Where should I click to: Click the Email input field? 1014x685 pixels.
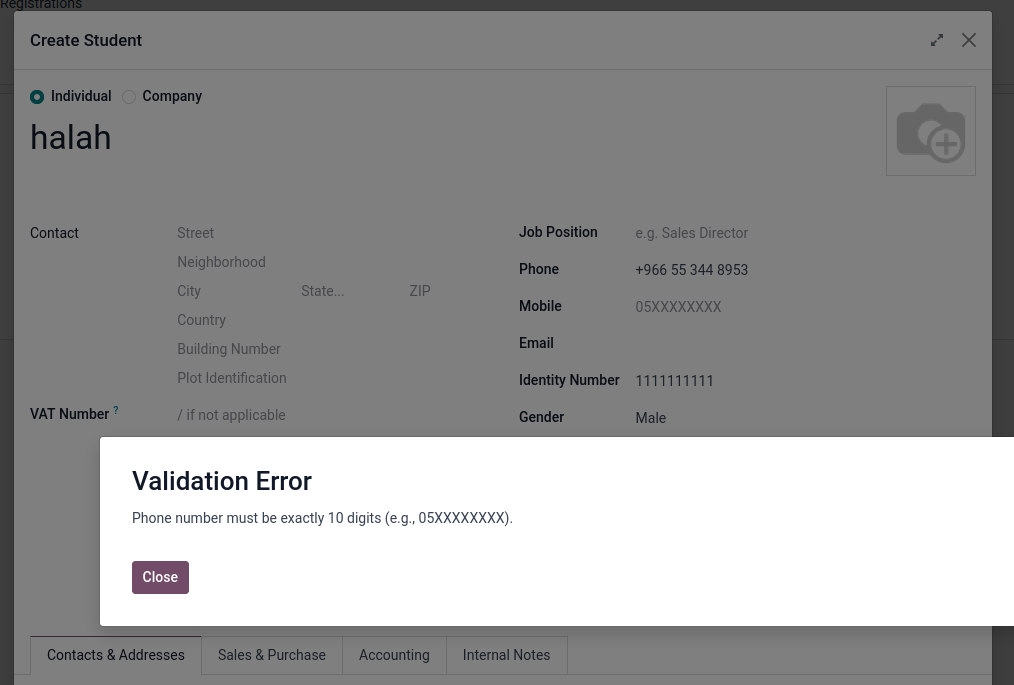(x=805, y=343)
